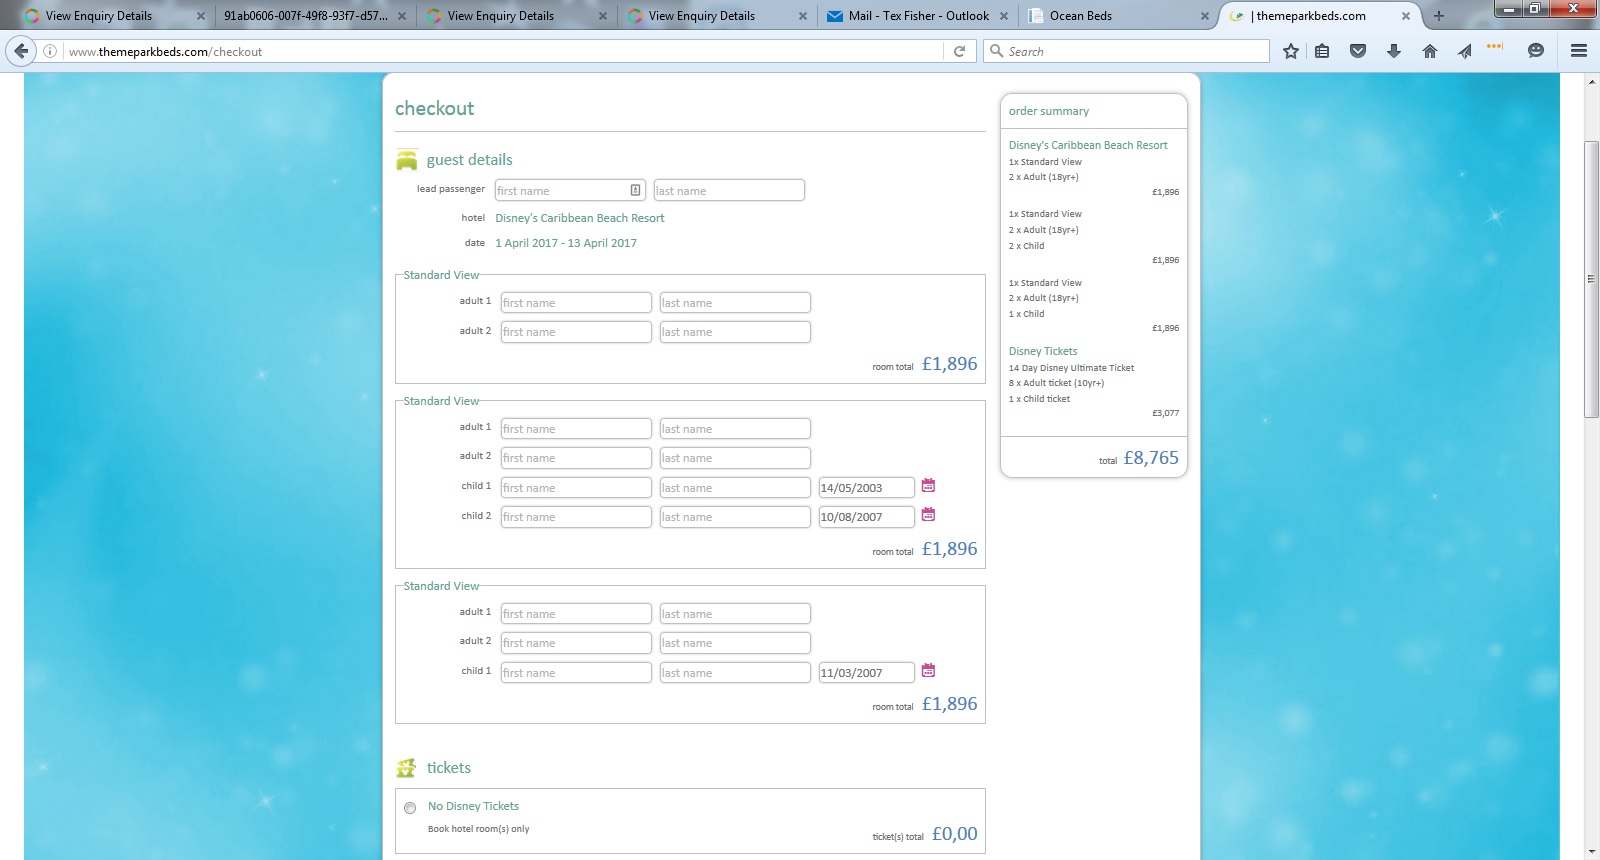Show site information for themeparkbeds.com

(50, 51)
